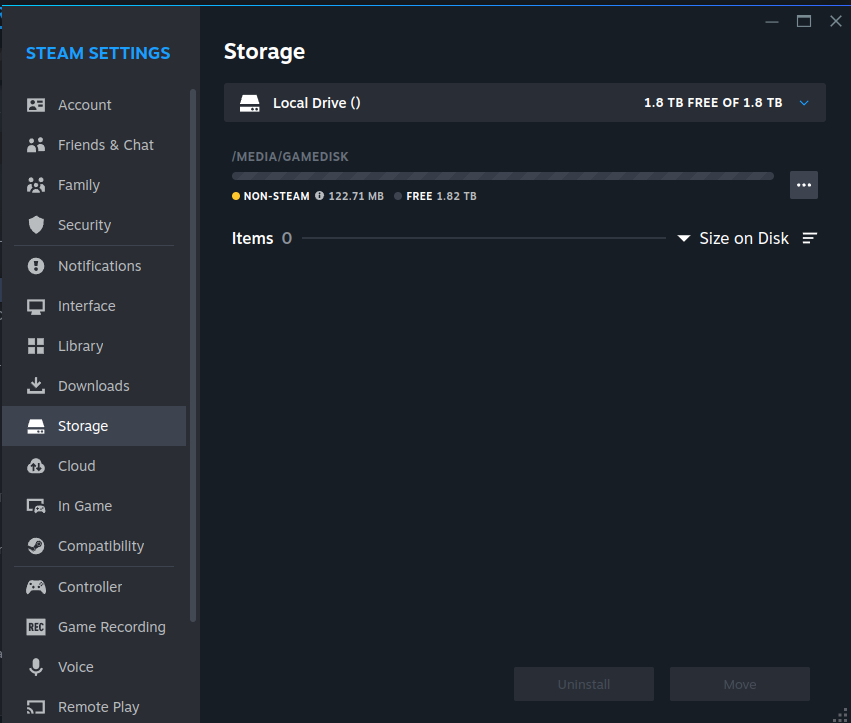Click the Library grid icon
Screen dimensions: 851x723
coord(36,346)
